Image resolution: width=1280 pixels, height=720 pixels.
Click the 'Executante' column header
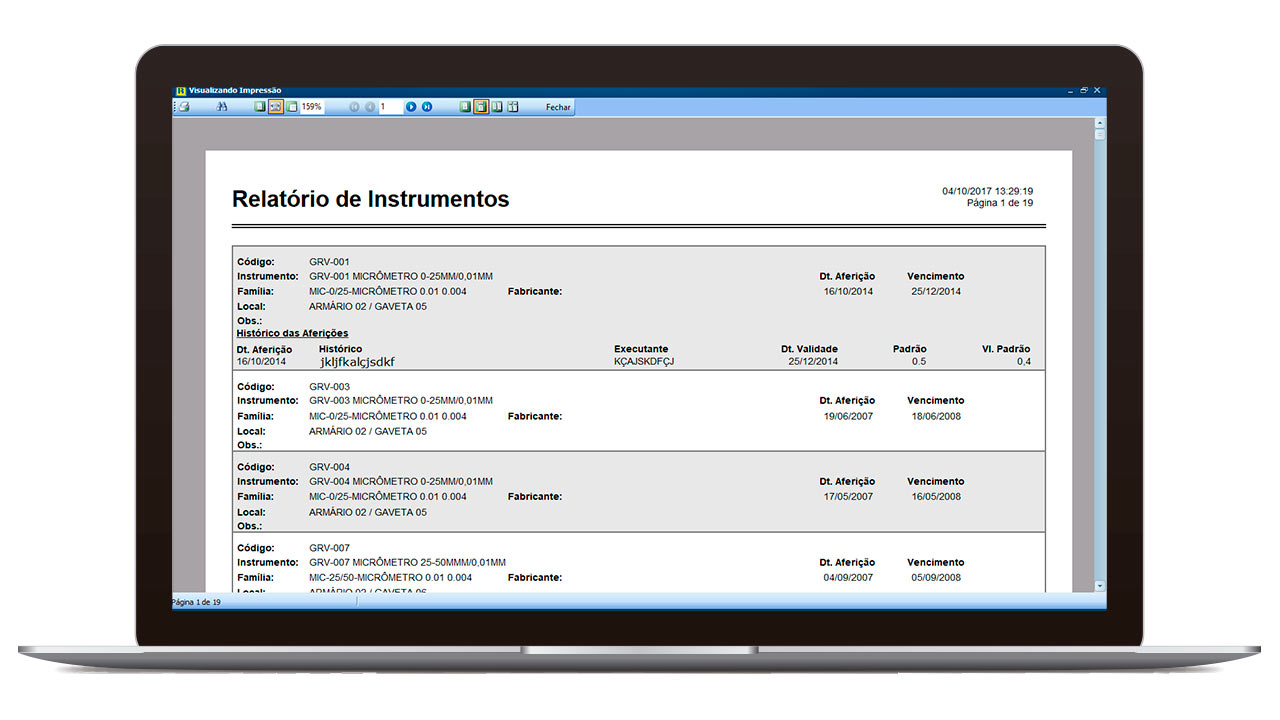click(641, 349)
